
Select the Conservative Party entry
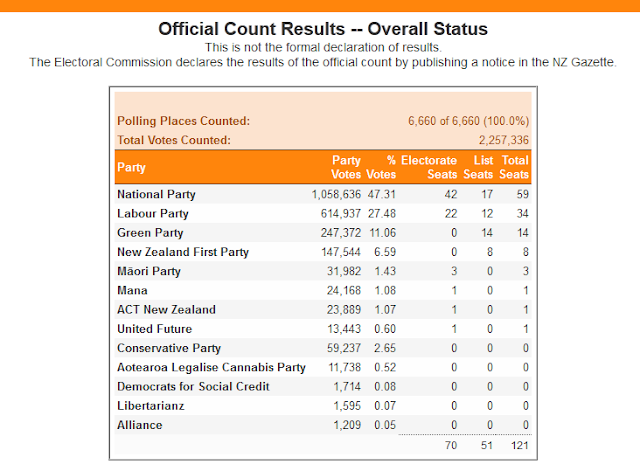coord(169,348)
